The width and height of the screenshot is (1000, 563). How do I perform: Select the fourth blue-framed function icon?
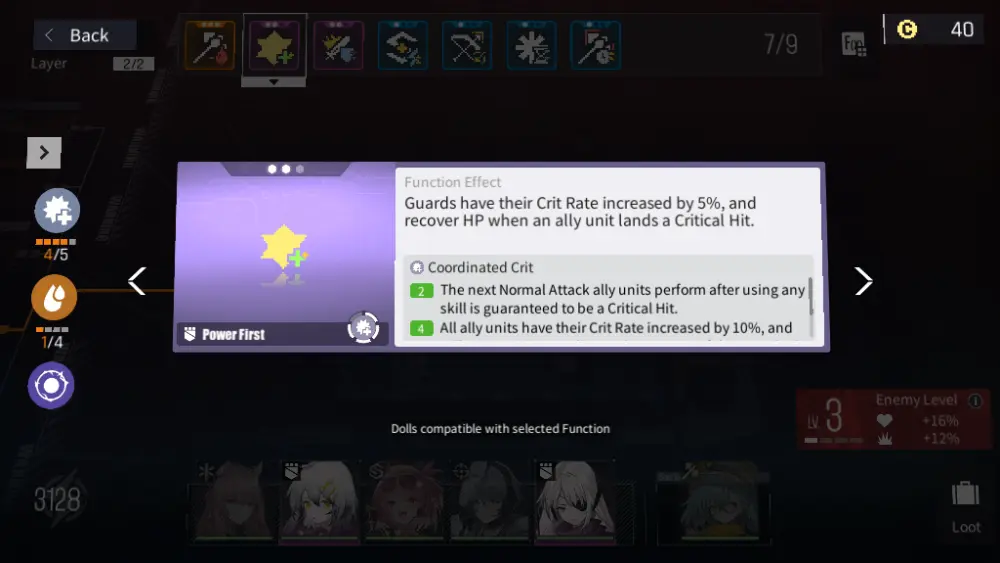[x=403, y=45]
